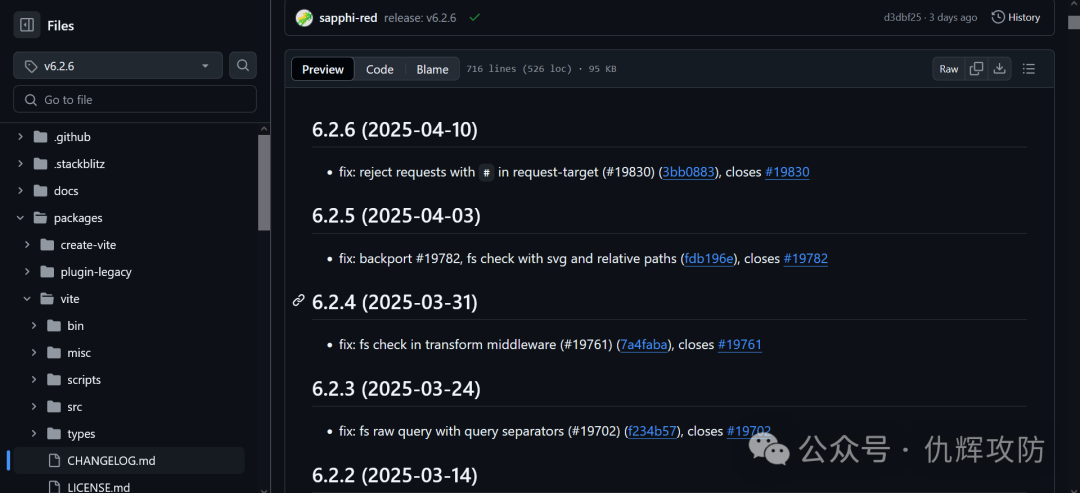Open the src folder

(x=74, y=406)
